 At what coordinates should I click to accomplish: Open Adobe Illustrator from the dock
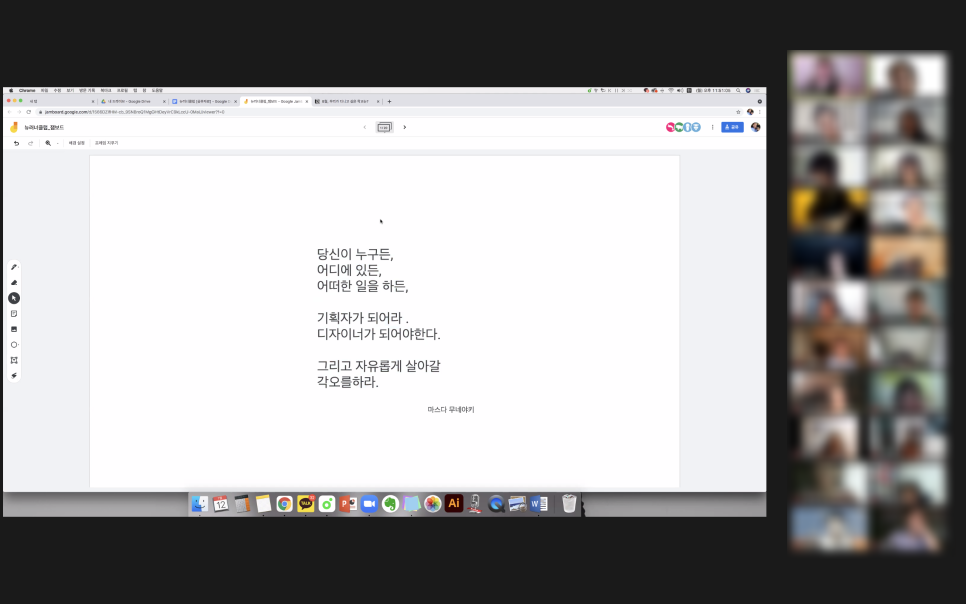coord(454,504)
